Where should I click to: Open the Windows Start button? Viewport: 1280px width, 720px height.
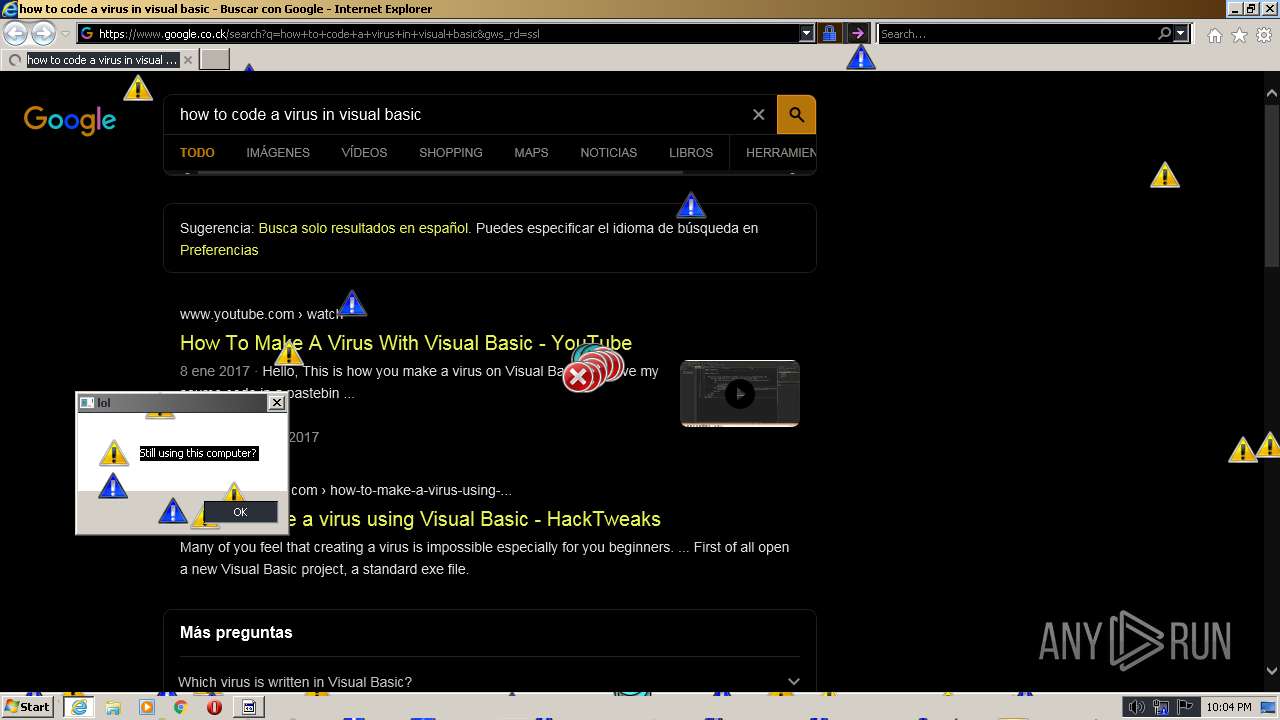pos(27,707)
